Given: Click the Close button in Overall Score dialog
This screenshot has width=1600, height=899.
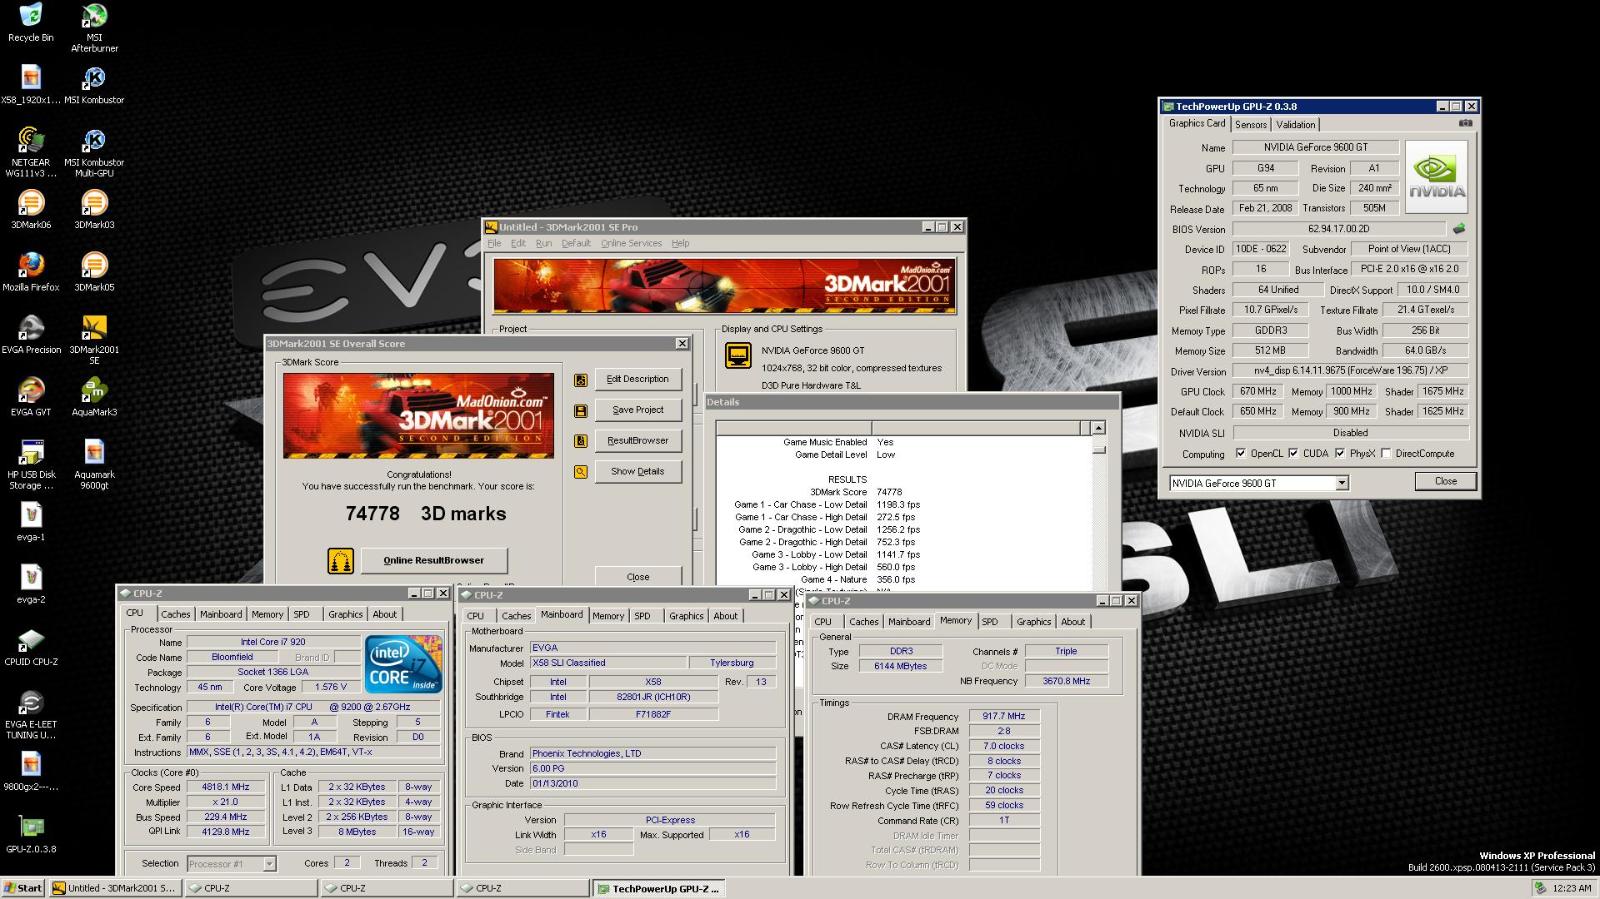Looking at the screenshot, I should click(638, 576).
